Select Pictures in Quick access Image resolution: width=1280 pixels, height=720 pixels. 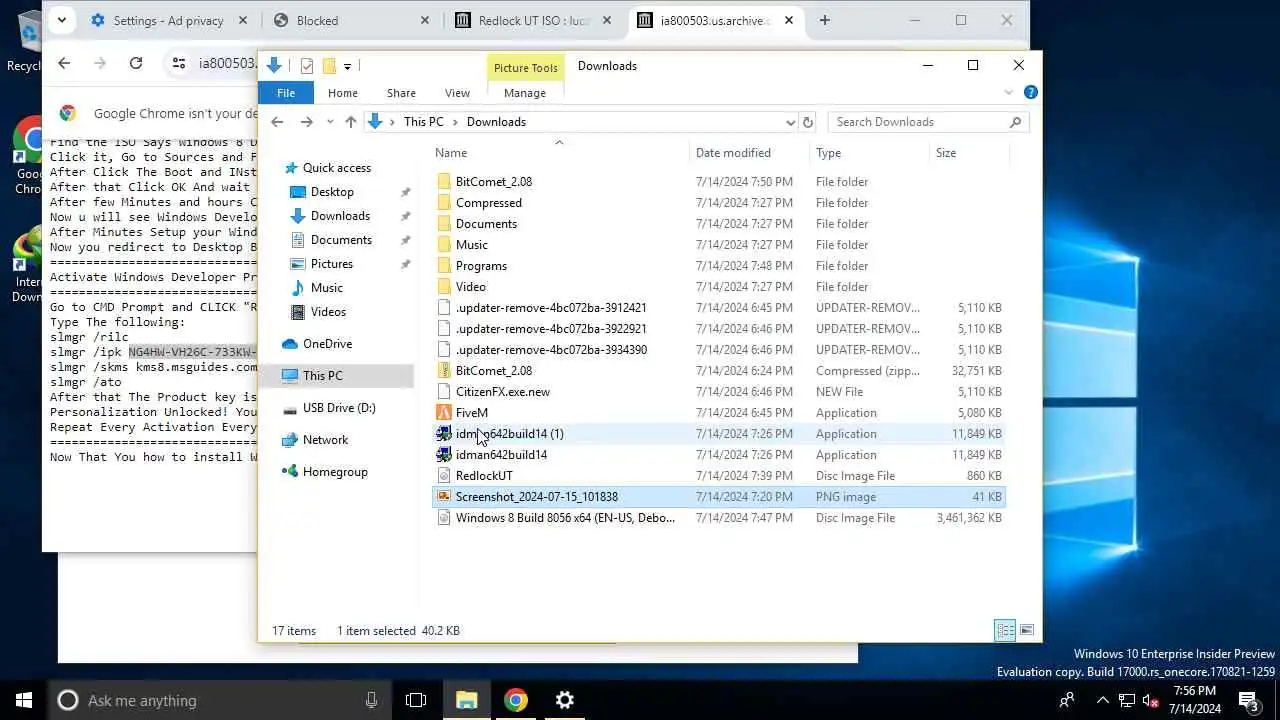tap(331, 264)
